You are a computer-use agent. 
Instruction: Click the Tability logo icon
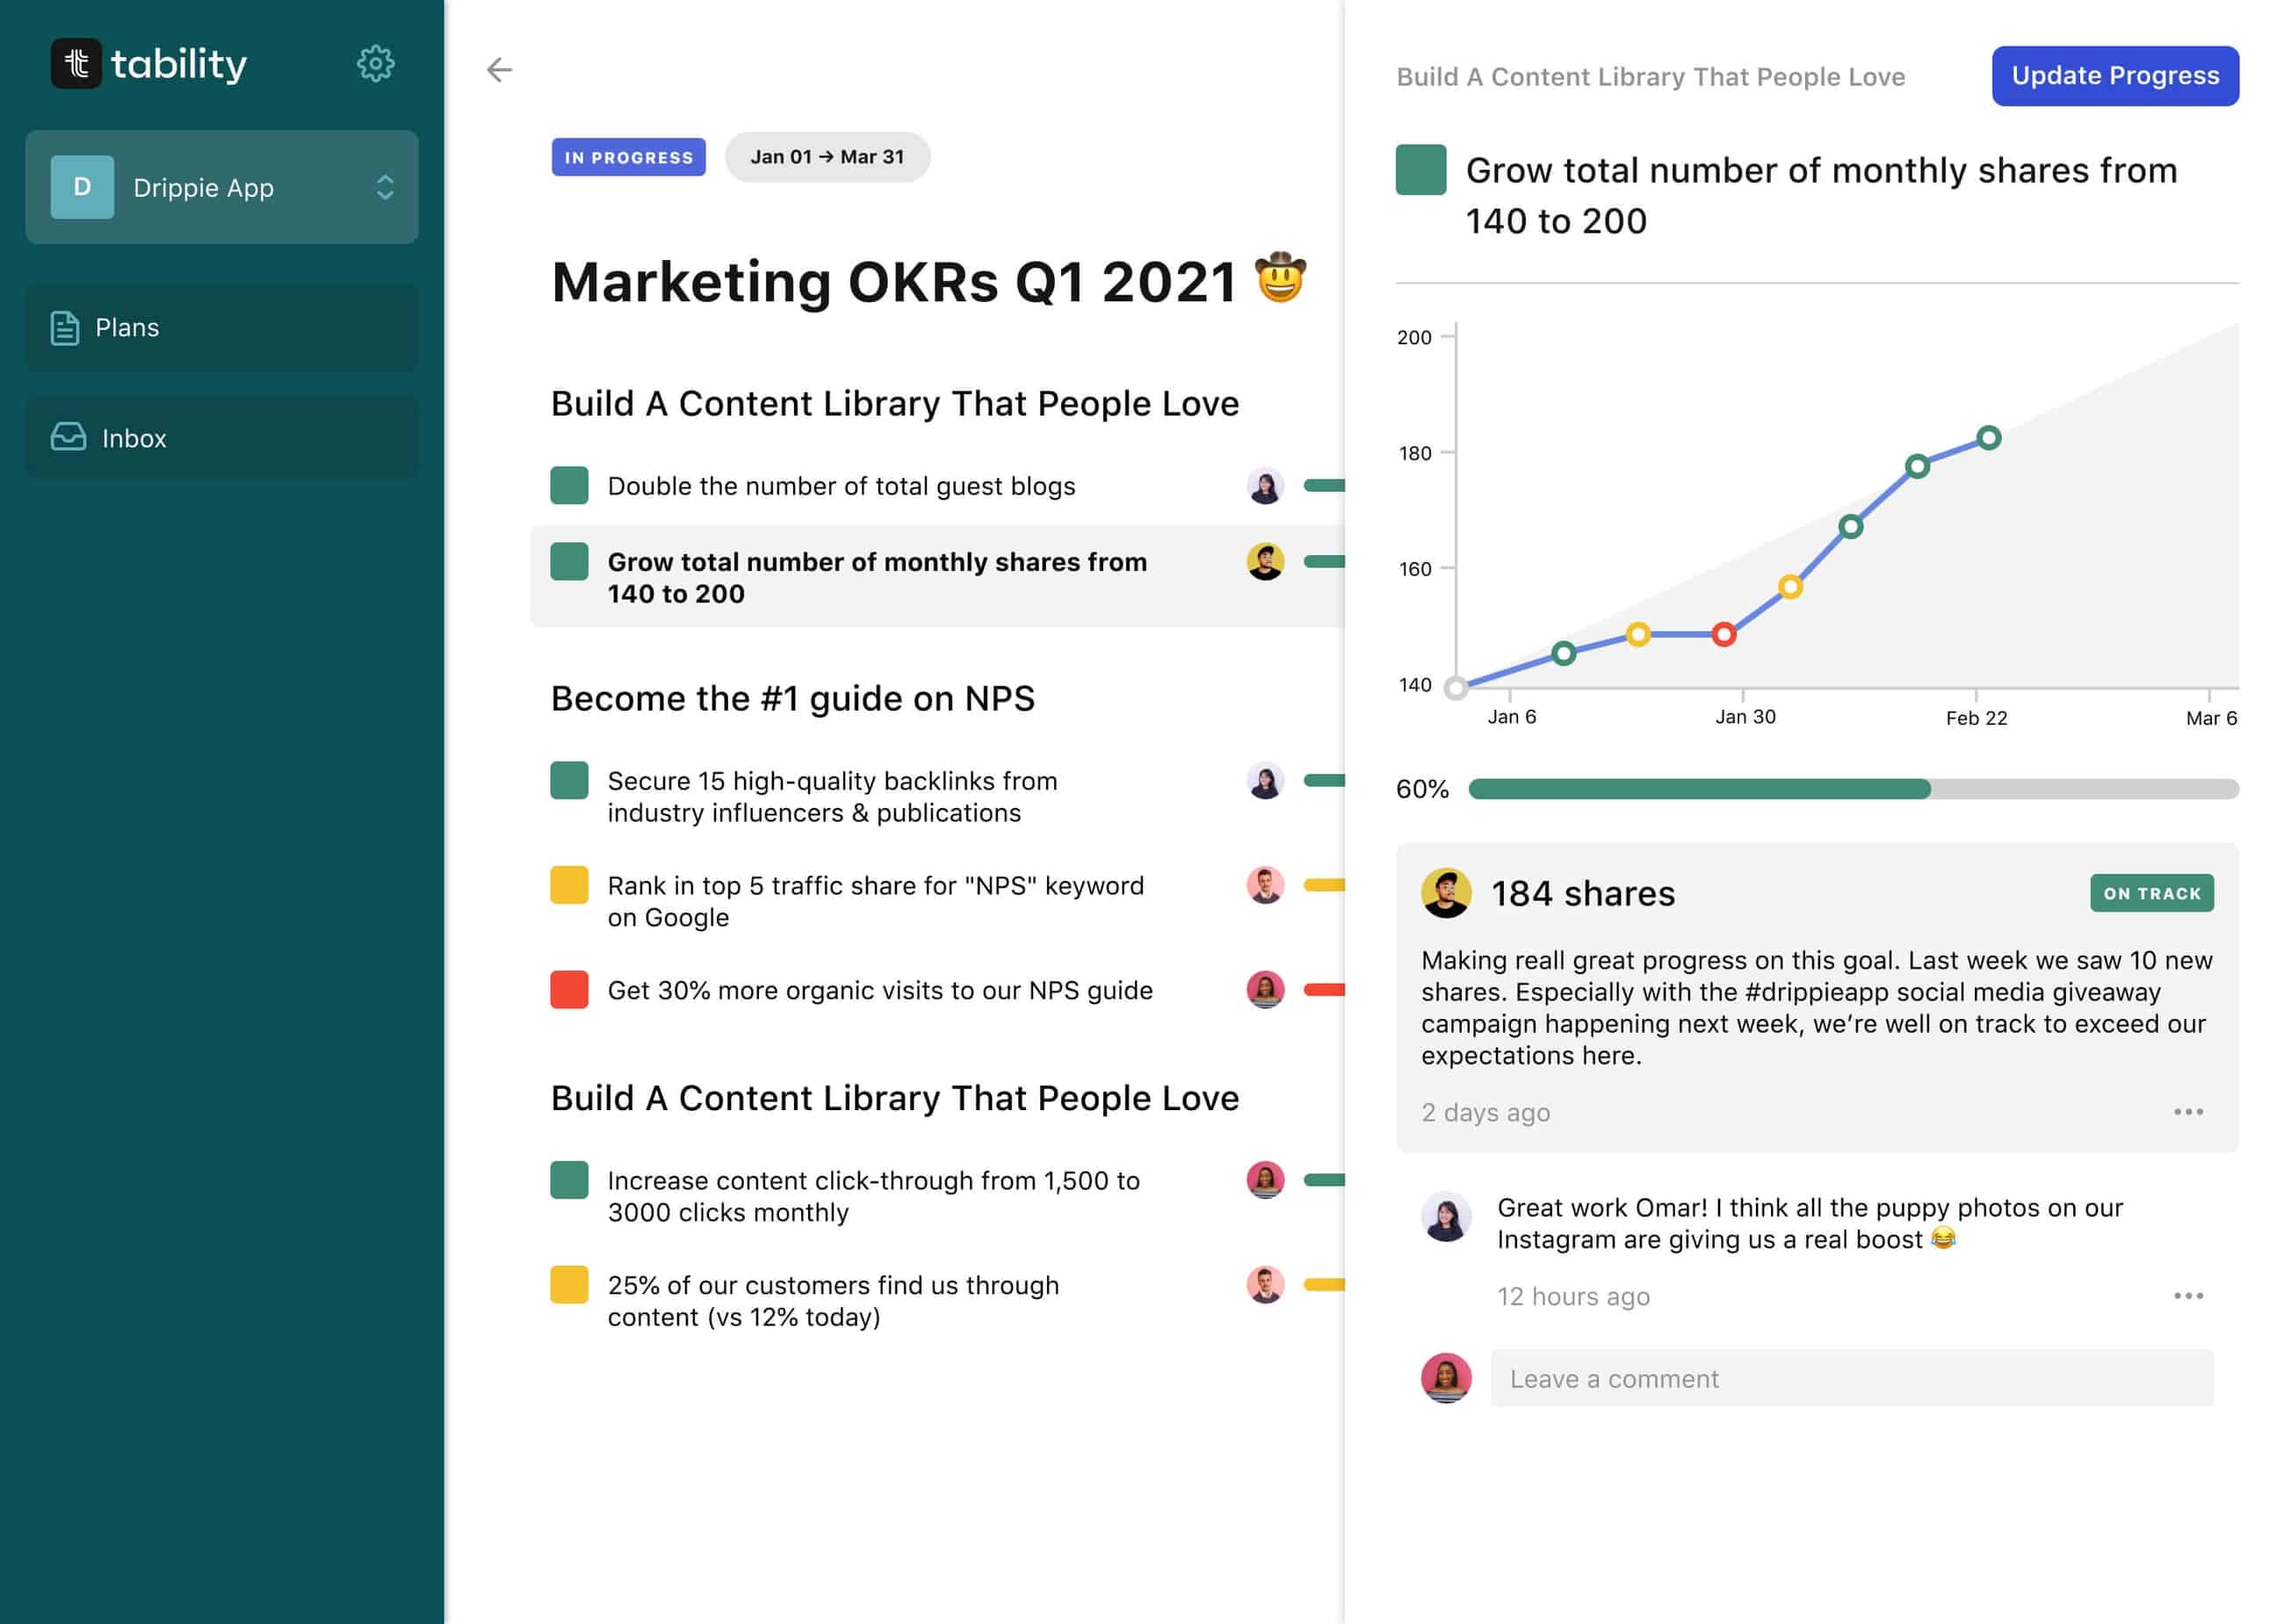click(76, 64)
